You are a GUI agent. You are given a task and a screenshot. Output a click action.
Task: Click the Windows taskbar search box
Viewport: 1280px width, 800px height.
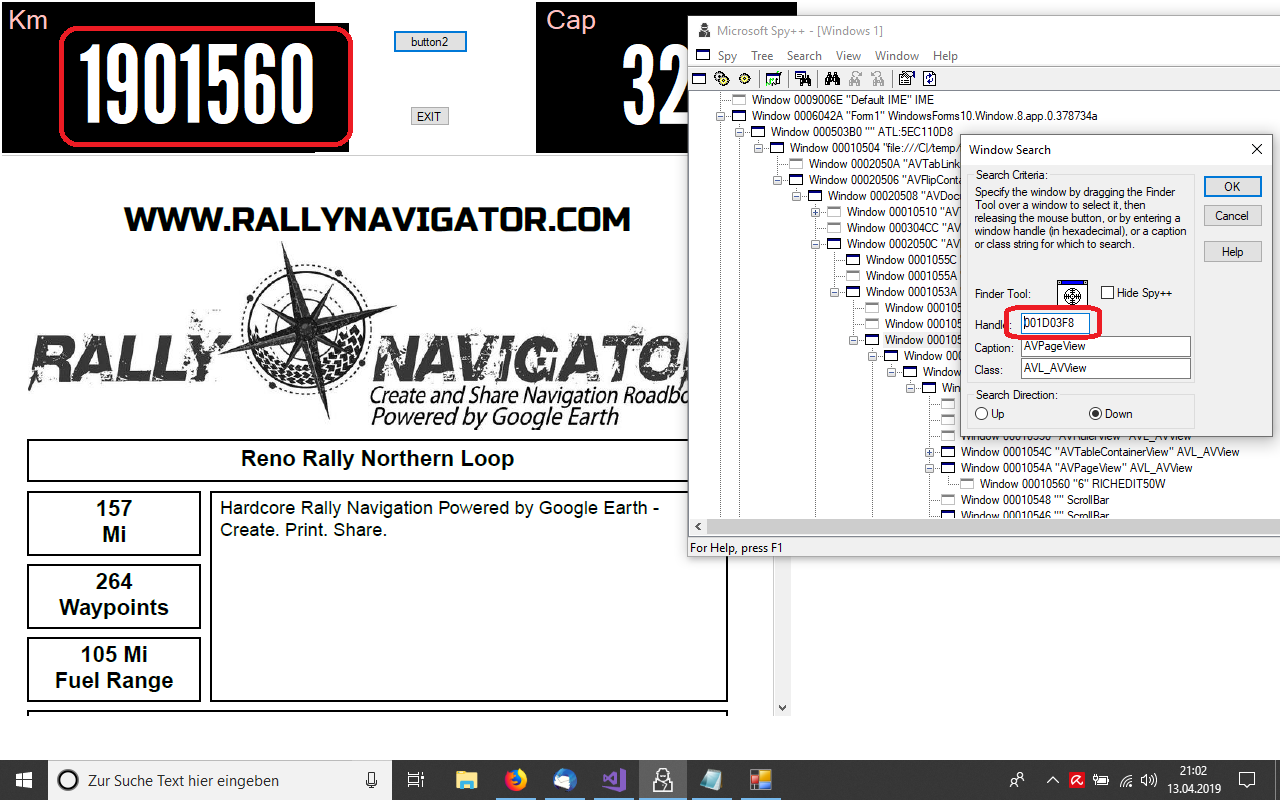(x=220, y=780)
